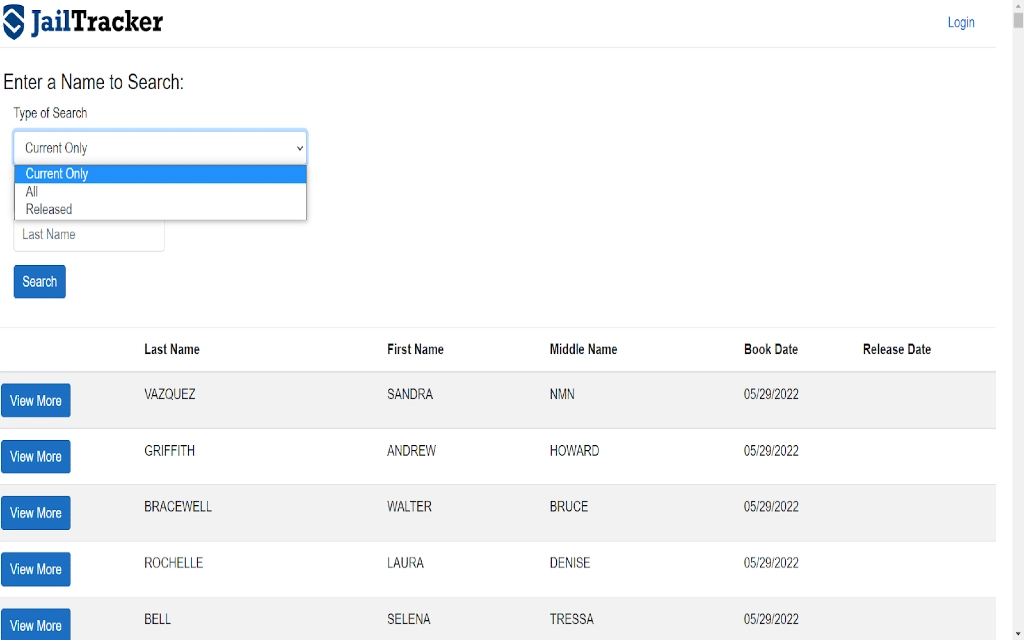View more for VAZQUEZ row

[x=36, y=400]
